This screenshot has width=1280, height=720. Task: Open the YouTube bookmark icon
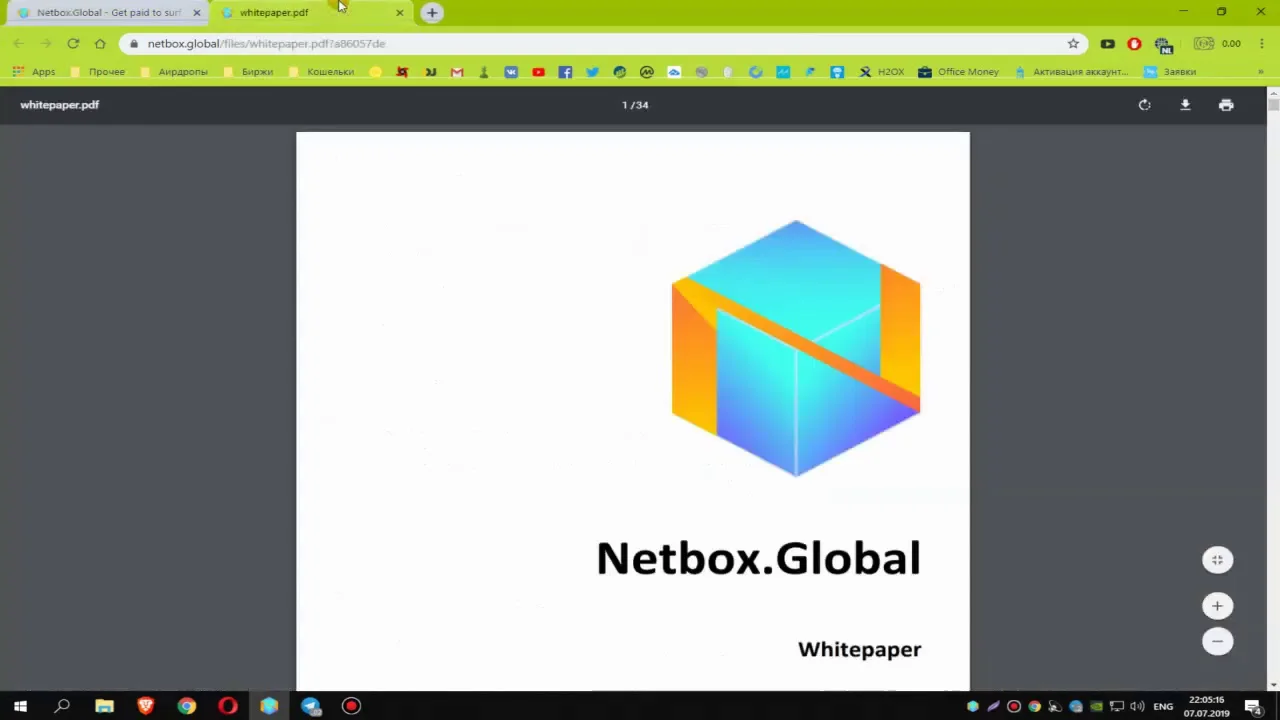pyautogui.click(x=538, y=72)
